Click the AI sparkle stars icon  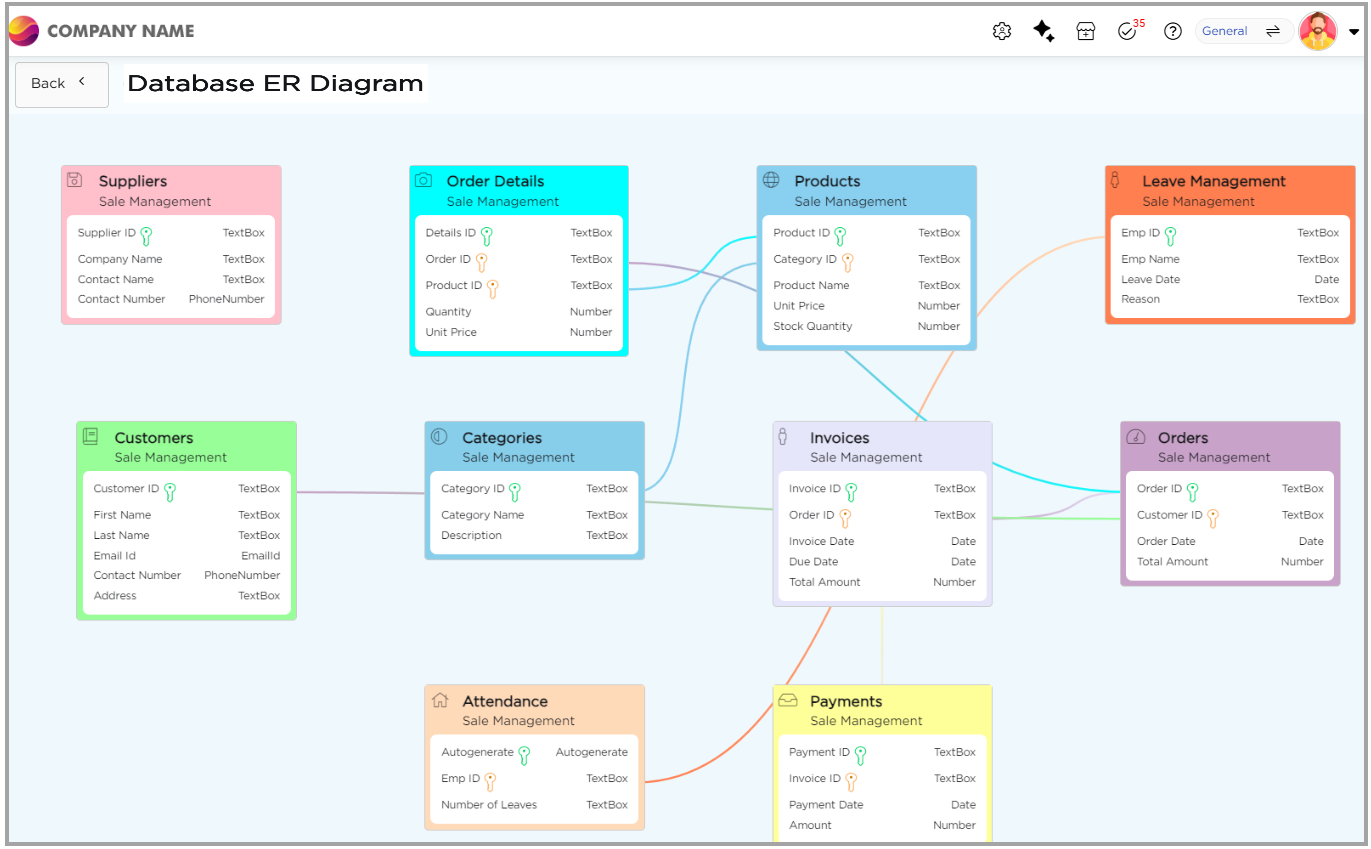[x=1044, y=31]
